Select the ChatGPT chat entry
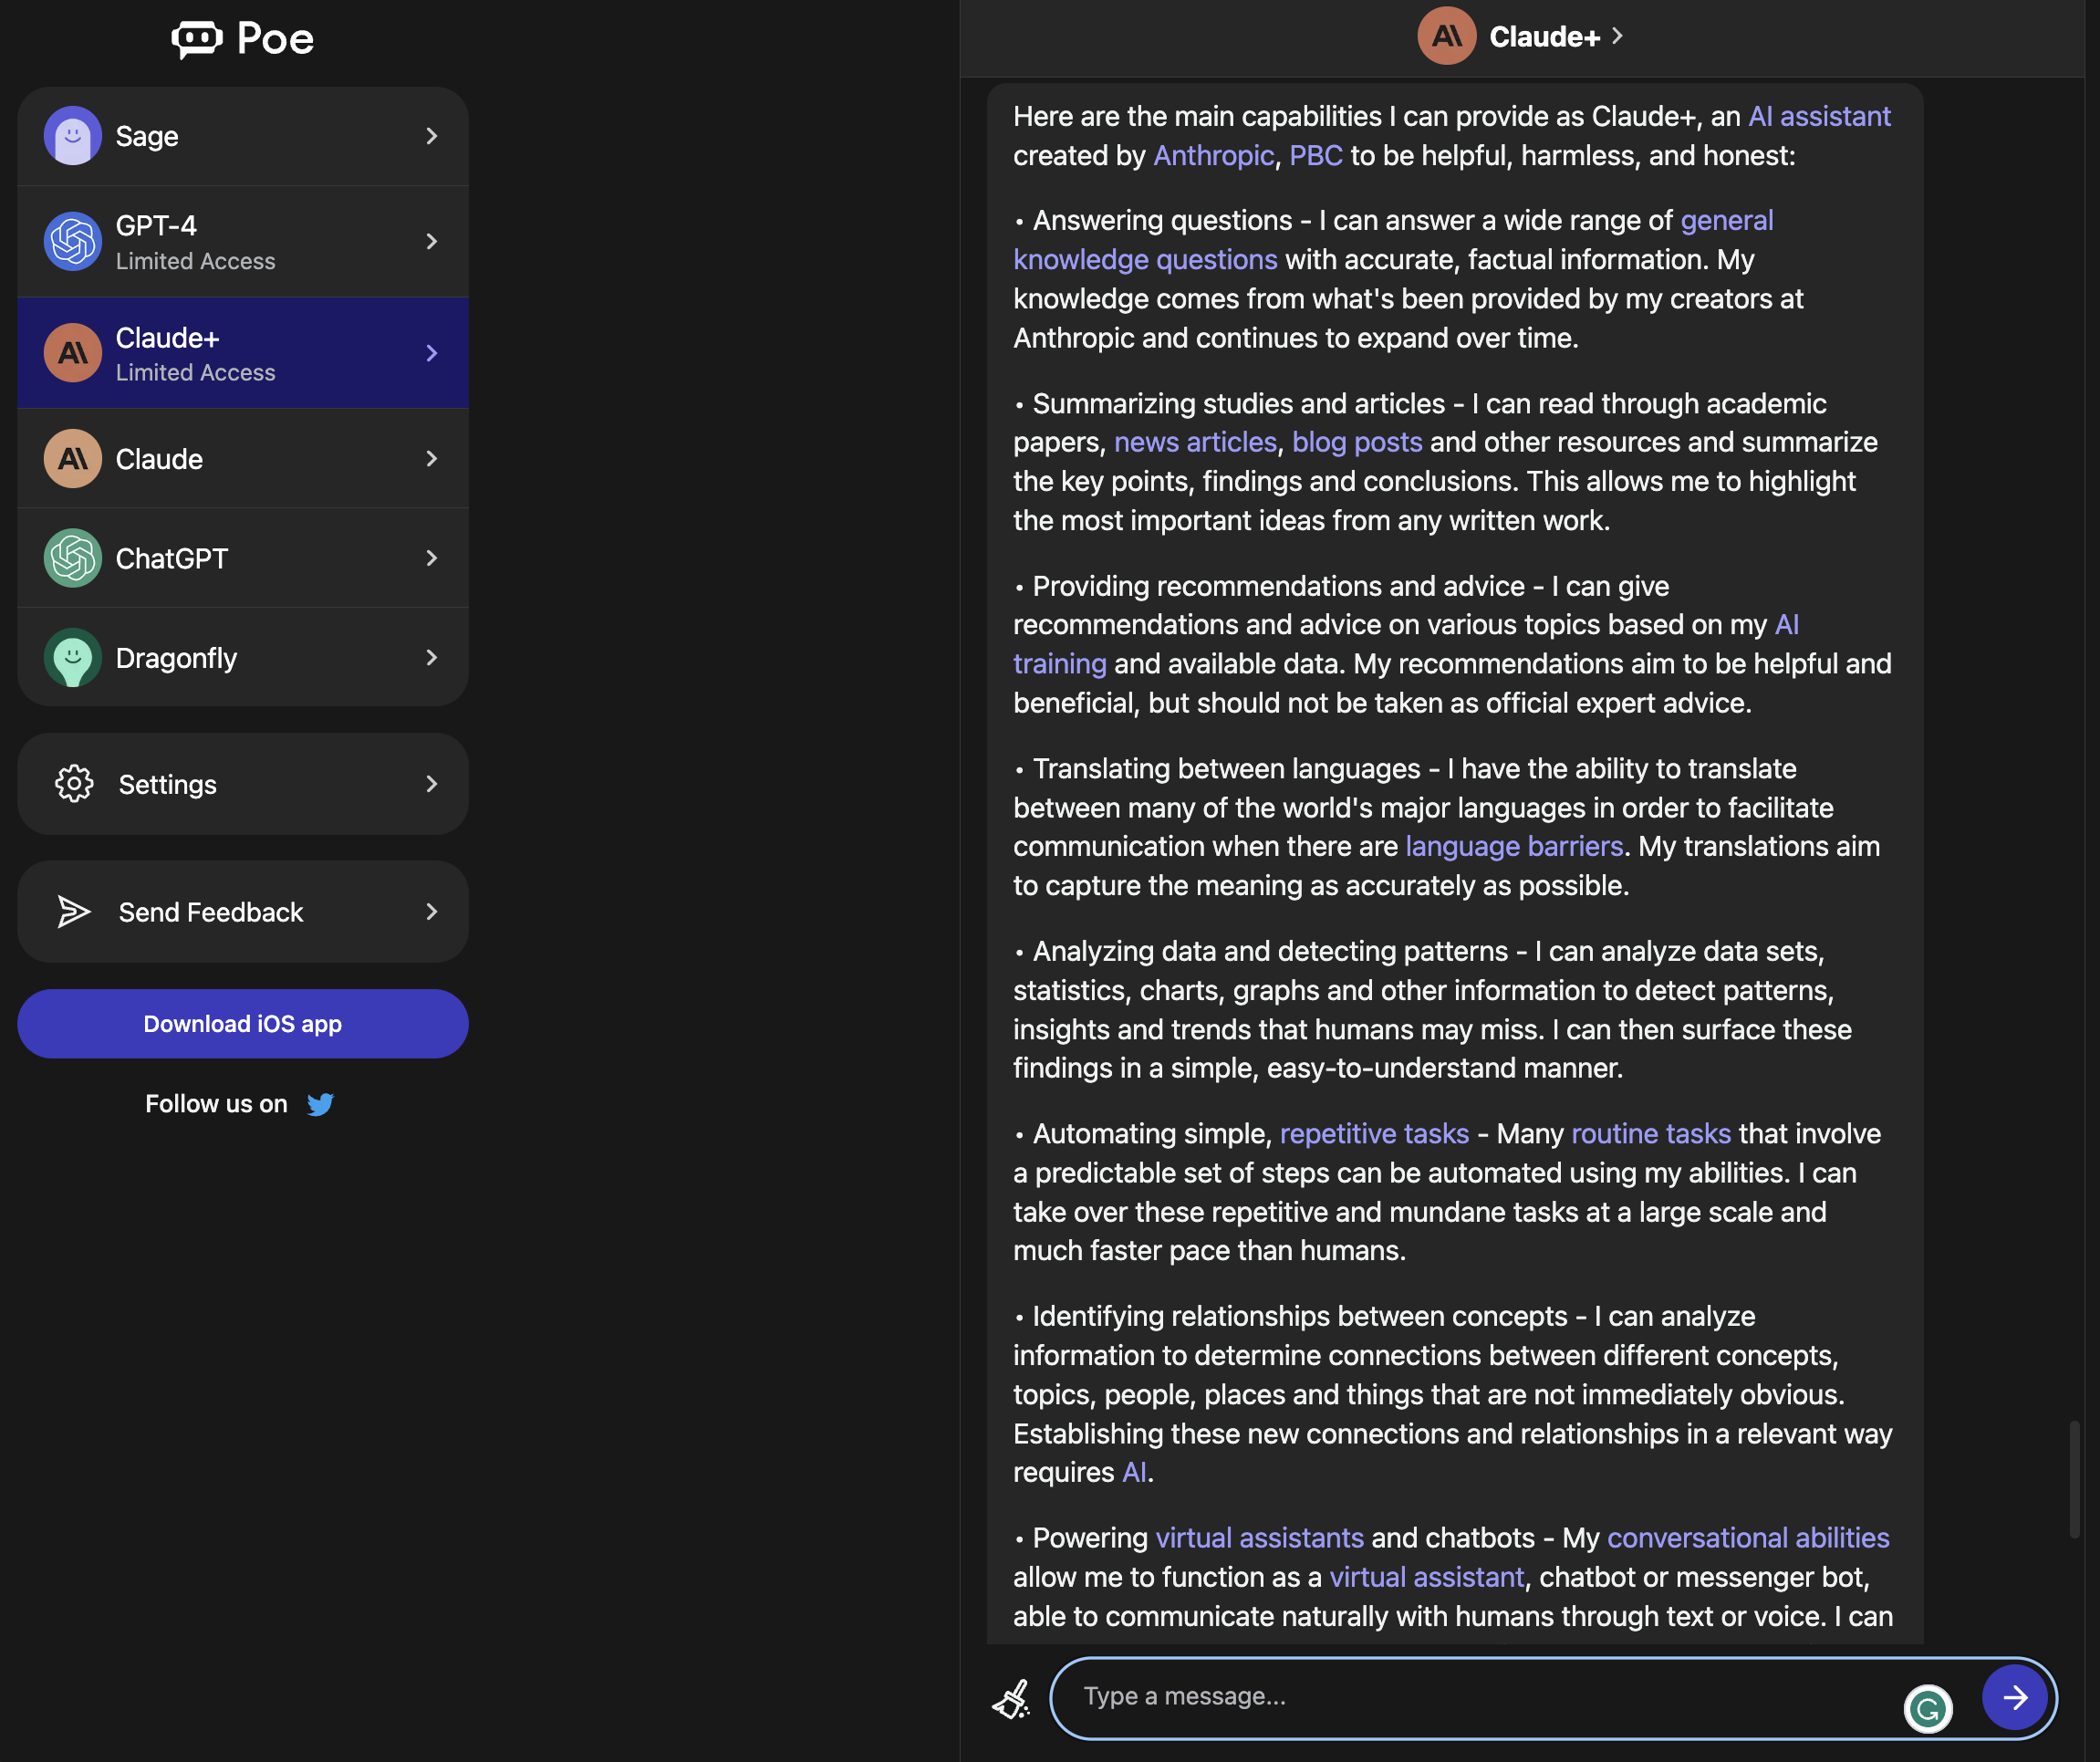Image resolution: width=2100 pixels, height=1762 pixels. 243,558
